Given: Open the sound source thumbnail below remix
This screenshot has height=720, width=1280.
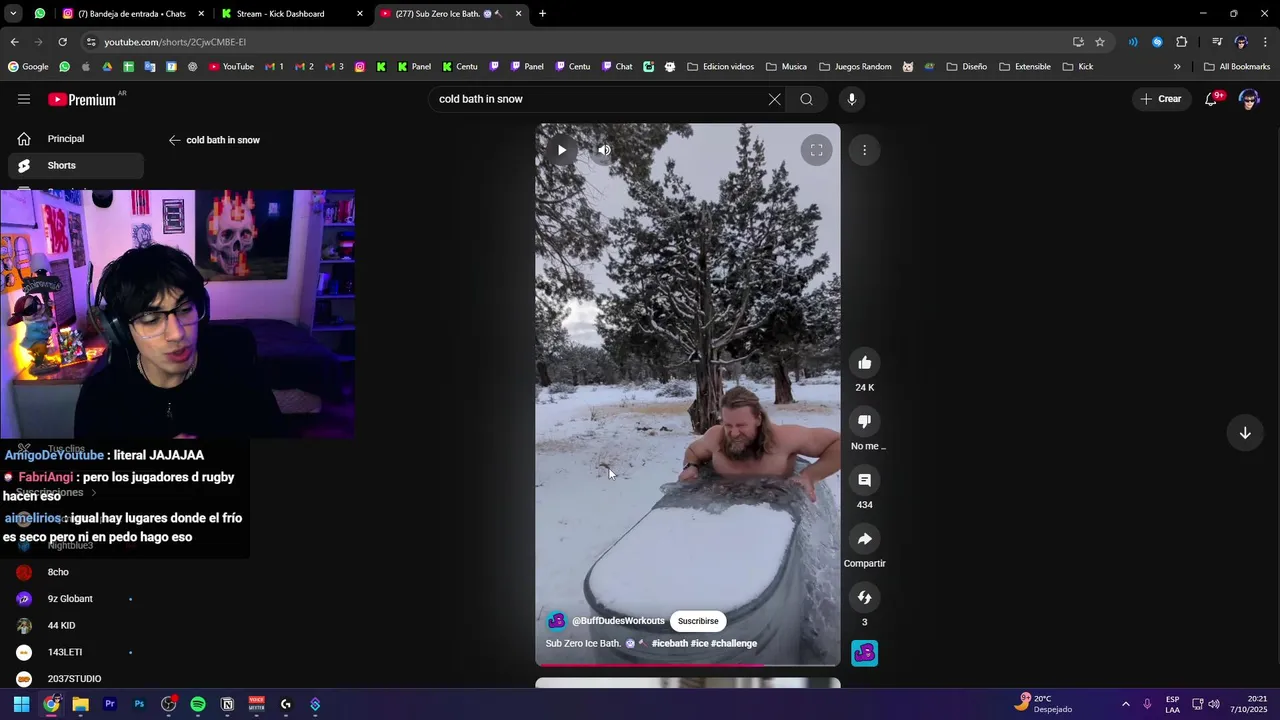Looking at the screenshot, I should point(865,653).
